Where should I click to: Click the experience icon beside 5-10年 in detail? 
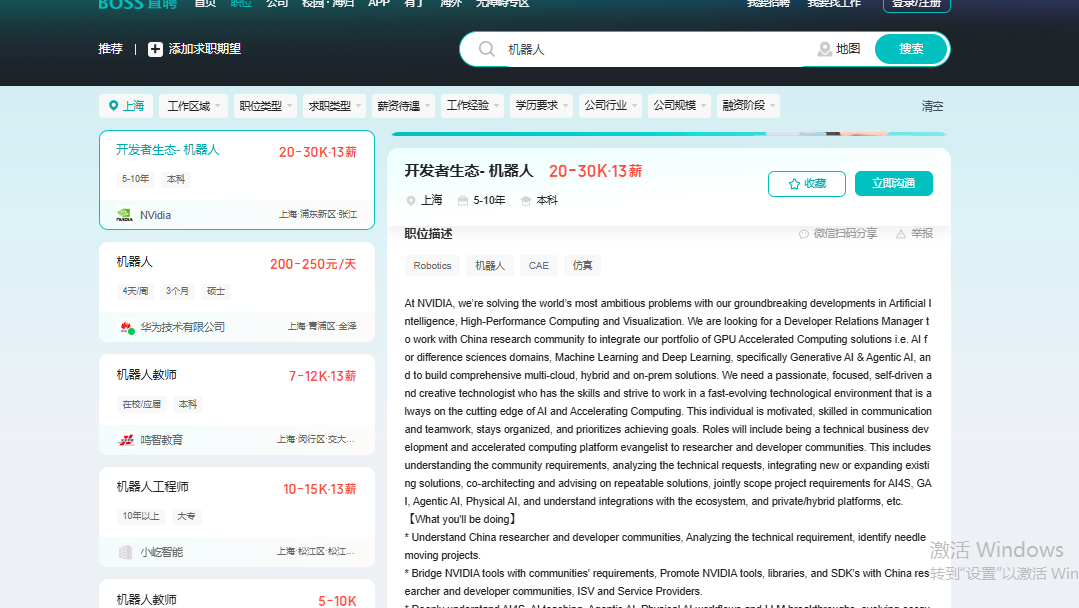463,200
